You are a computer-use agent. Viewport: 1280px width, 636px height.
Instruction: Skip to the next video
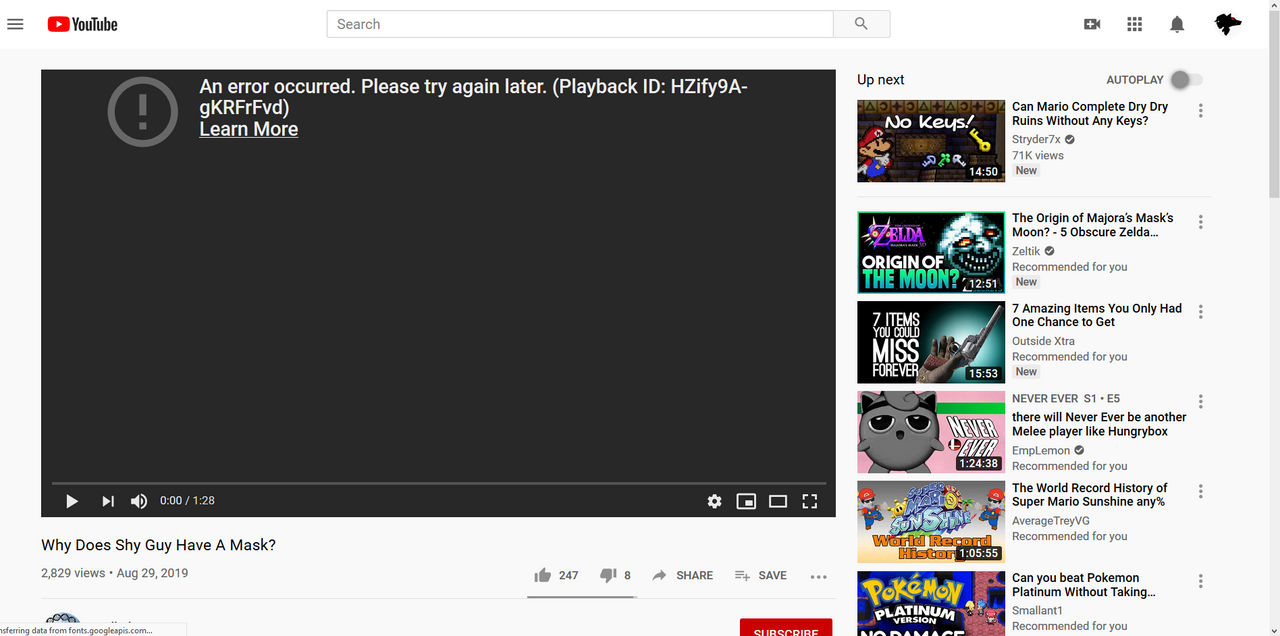pyautogui.click(x=108, y=501)
